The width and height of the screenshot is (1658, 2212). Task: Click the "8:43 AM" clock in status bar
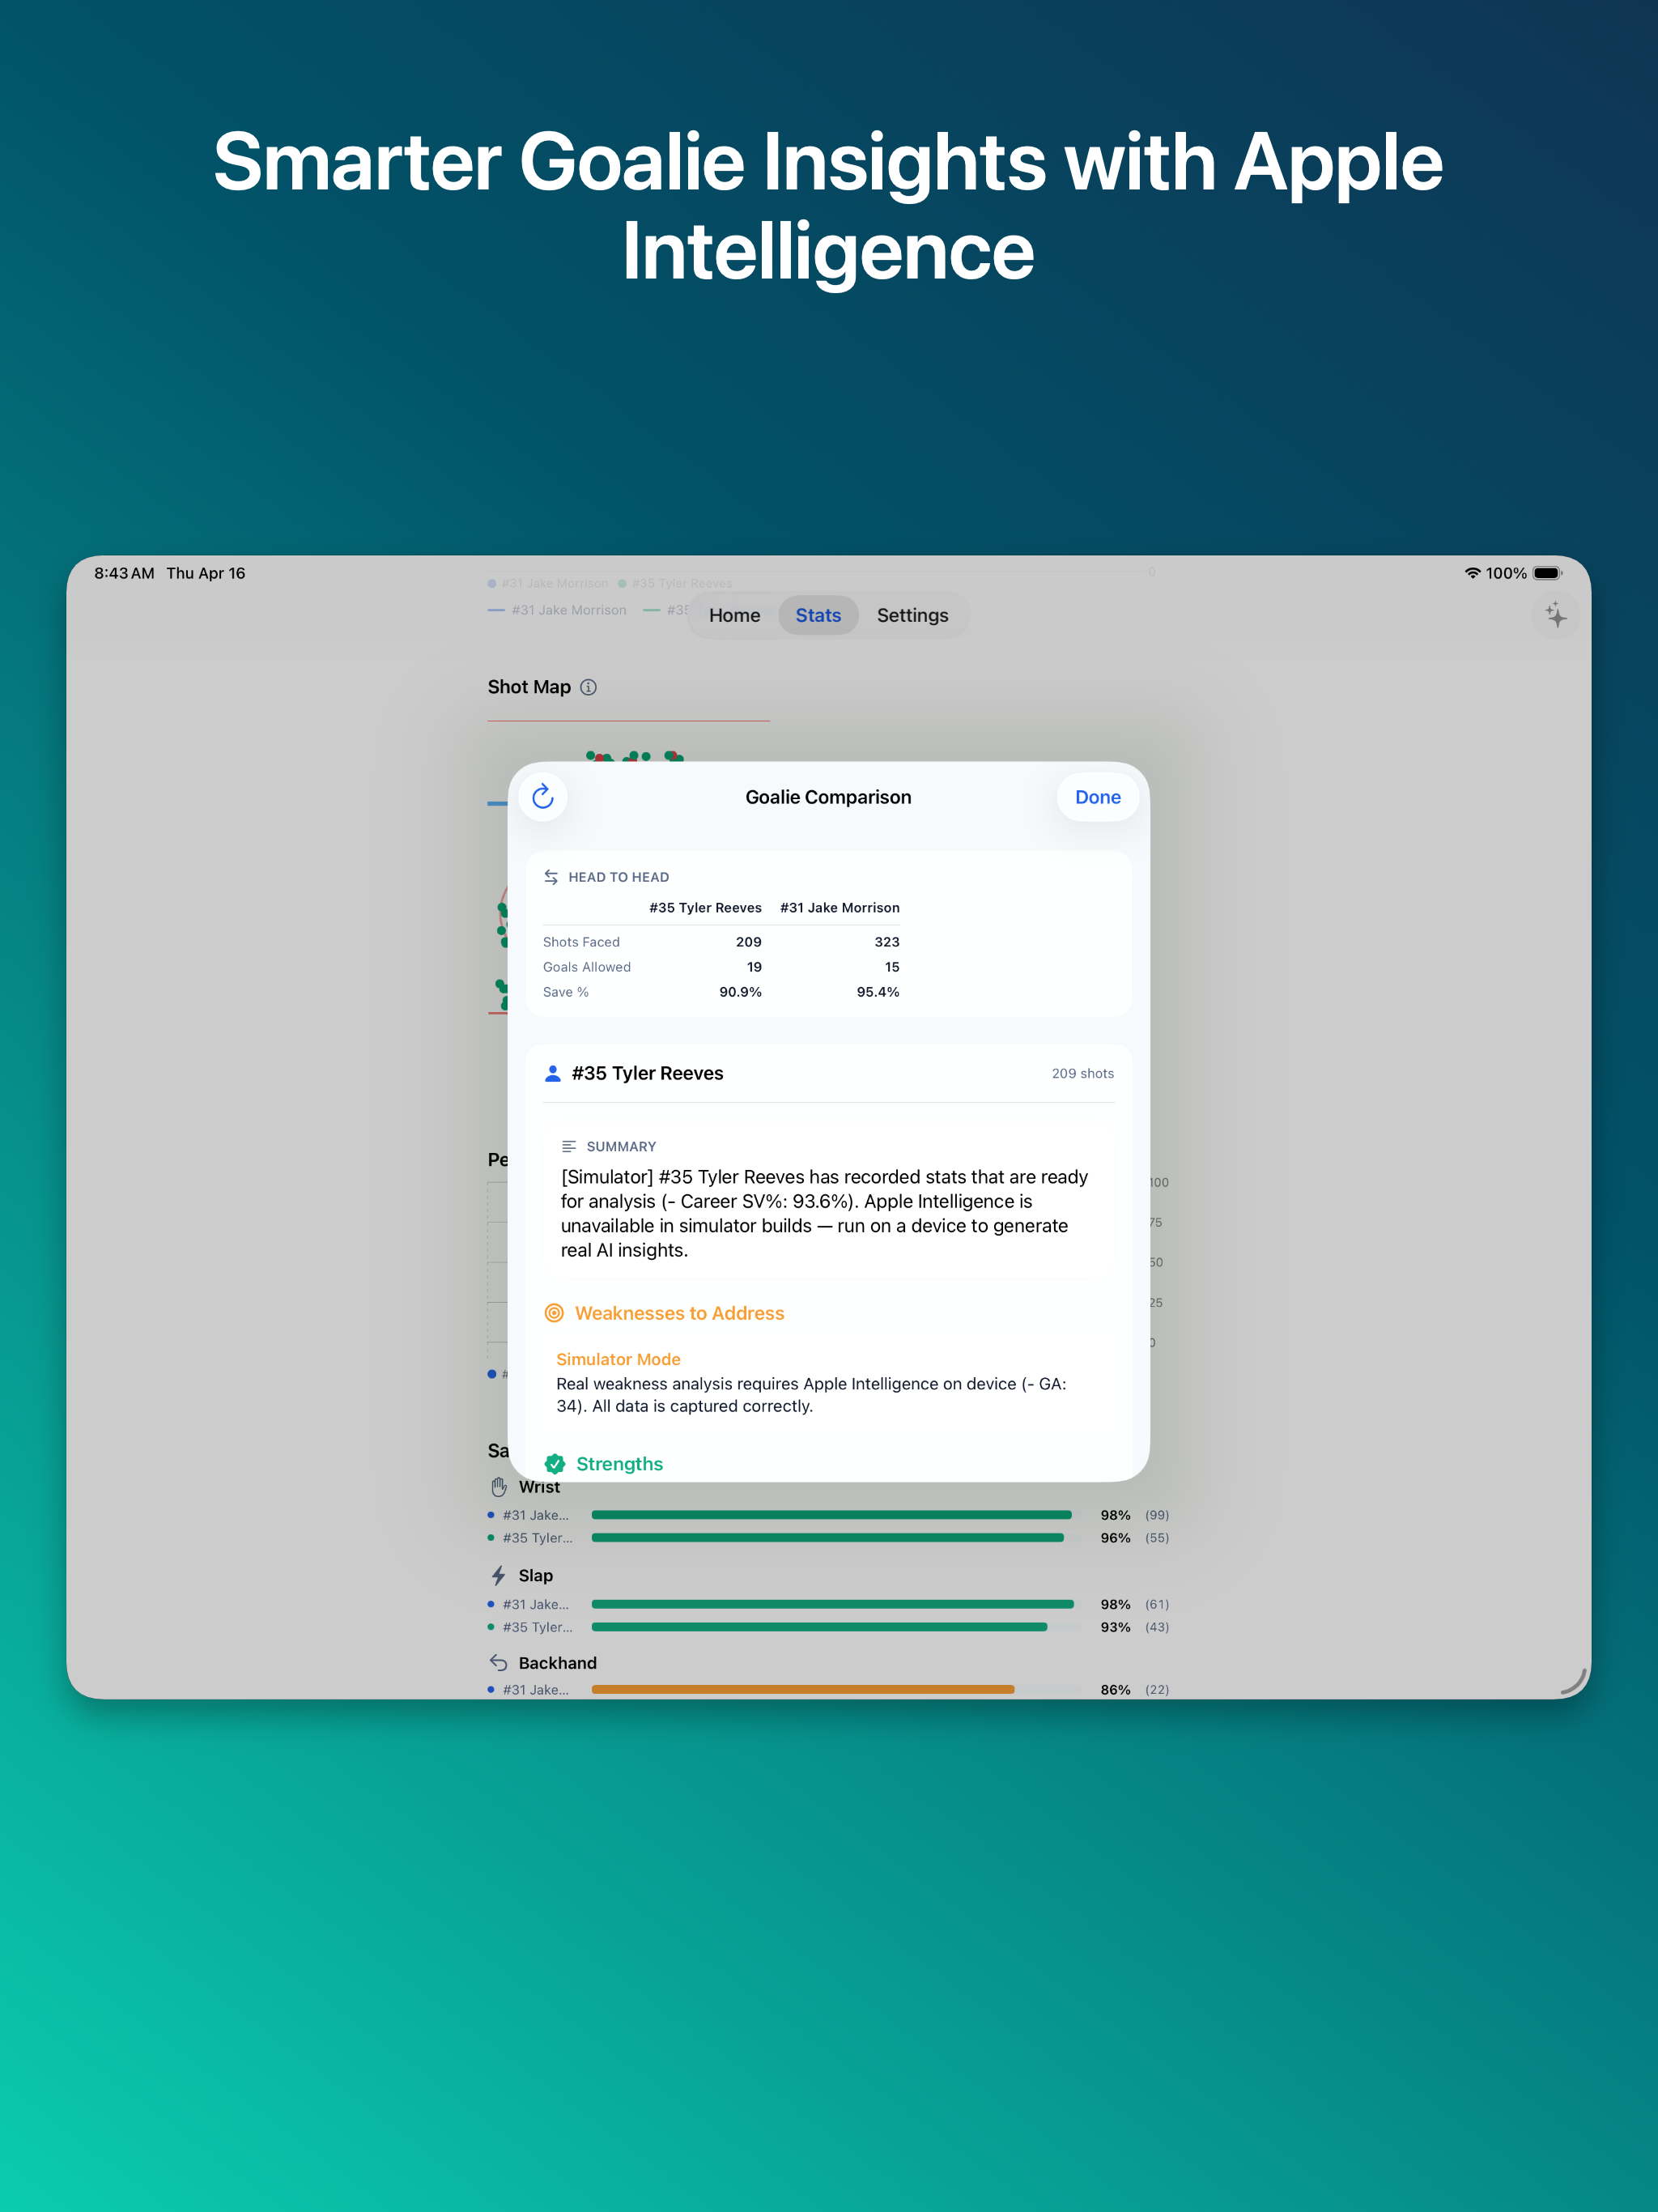click(124, 573)
